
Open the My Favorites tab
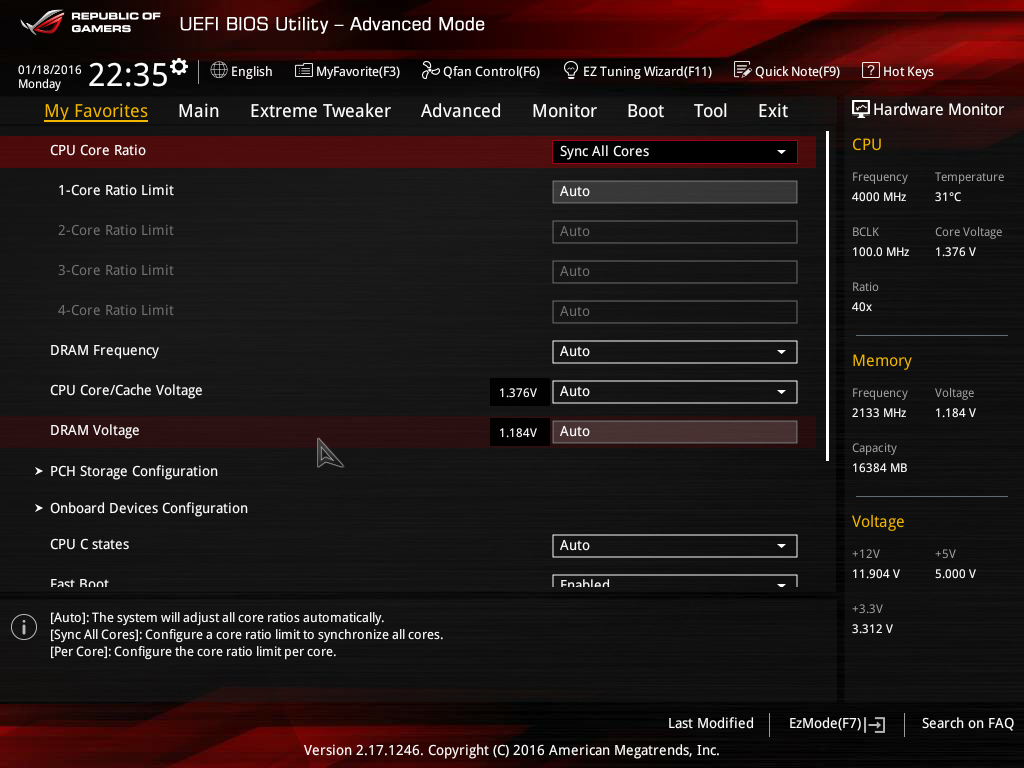point(96,111)
